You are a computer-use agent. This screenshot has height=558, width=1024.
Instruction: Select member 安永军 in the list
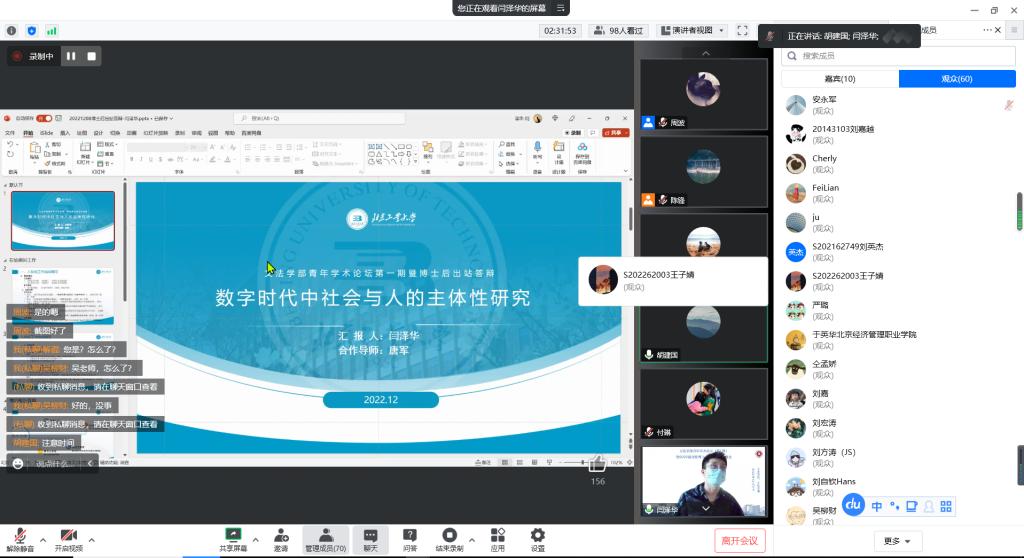click(x=898, y=105)
